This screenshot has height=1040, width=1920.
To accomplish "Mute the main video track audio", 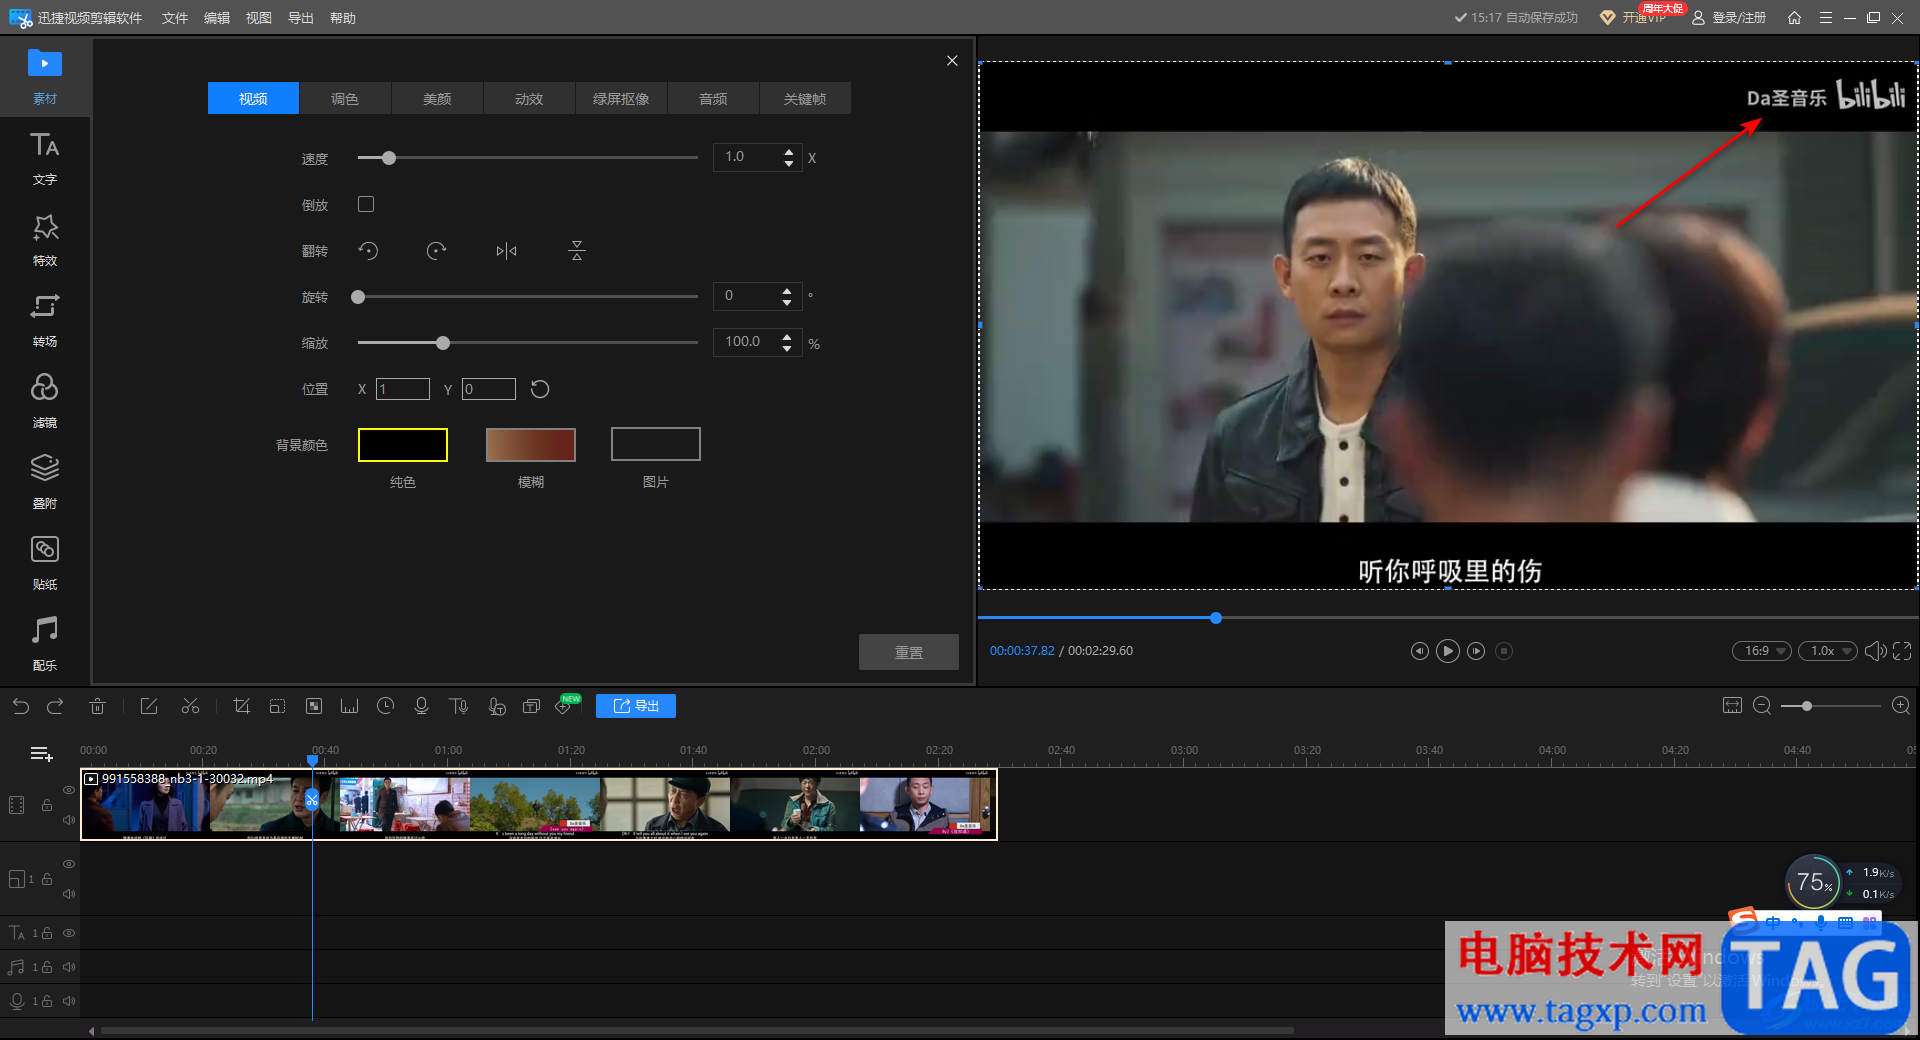I will [x=69, y=820].
